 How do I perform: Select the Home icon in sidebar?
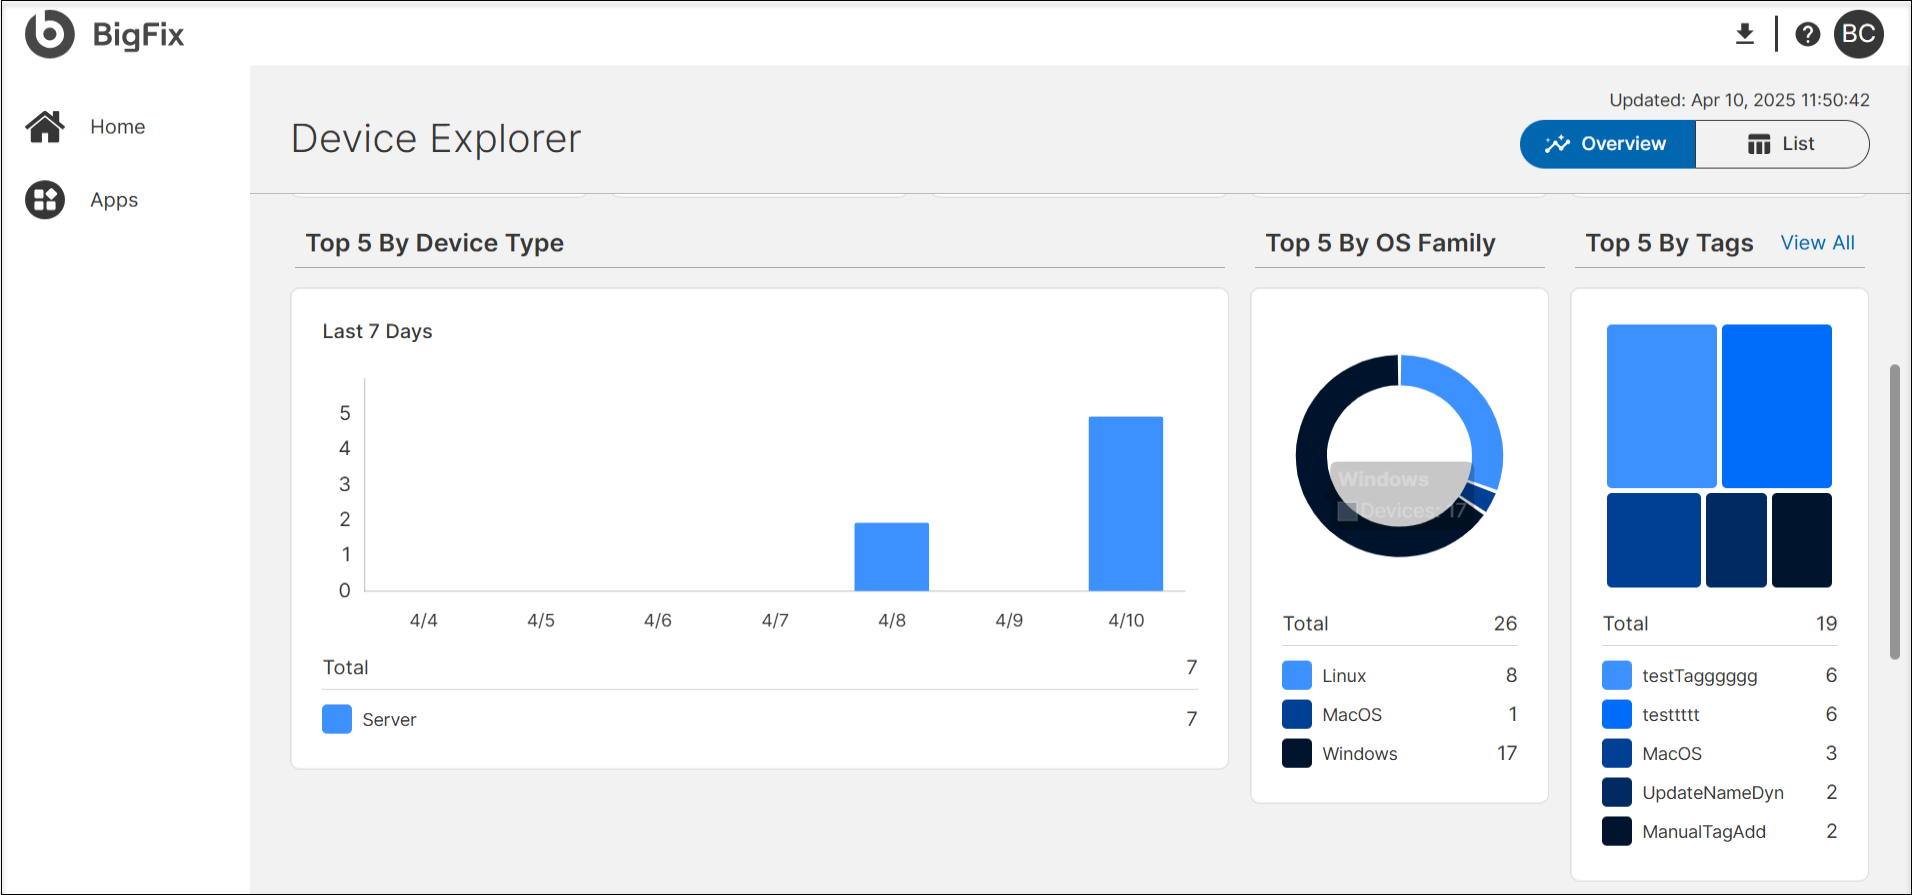point(44,126)
